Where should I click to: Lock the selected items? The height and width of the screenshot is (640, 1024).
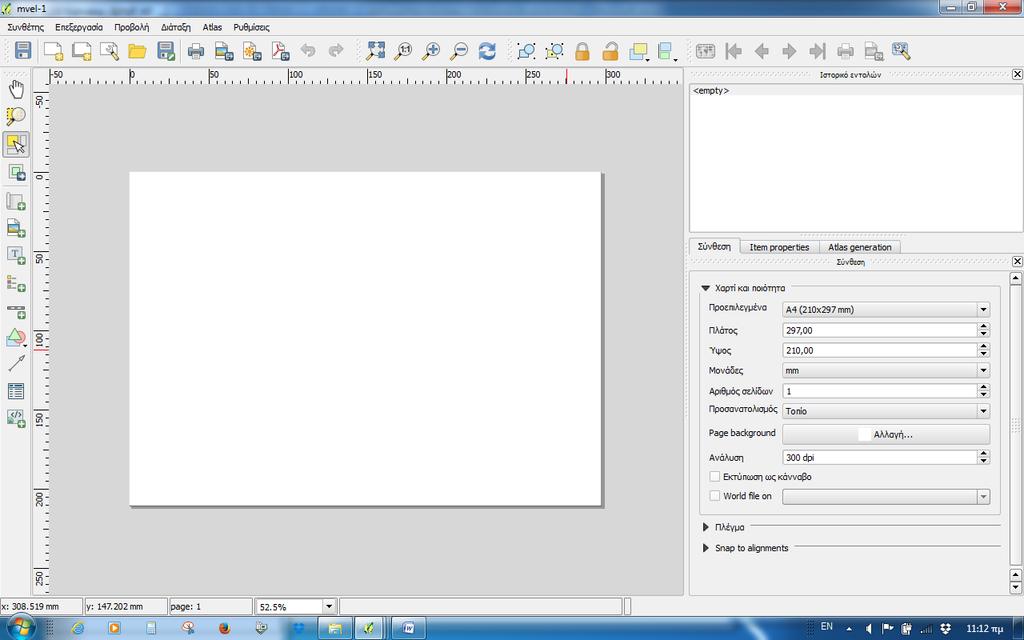(x=582, y=51)
